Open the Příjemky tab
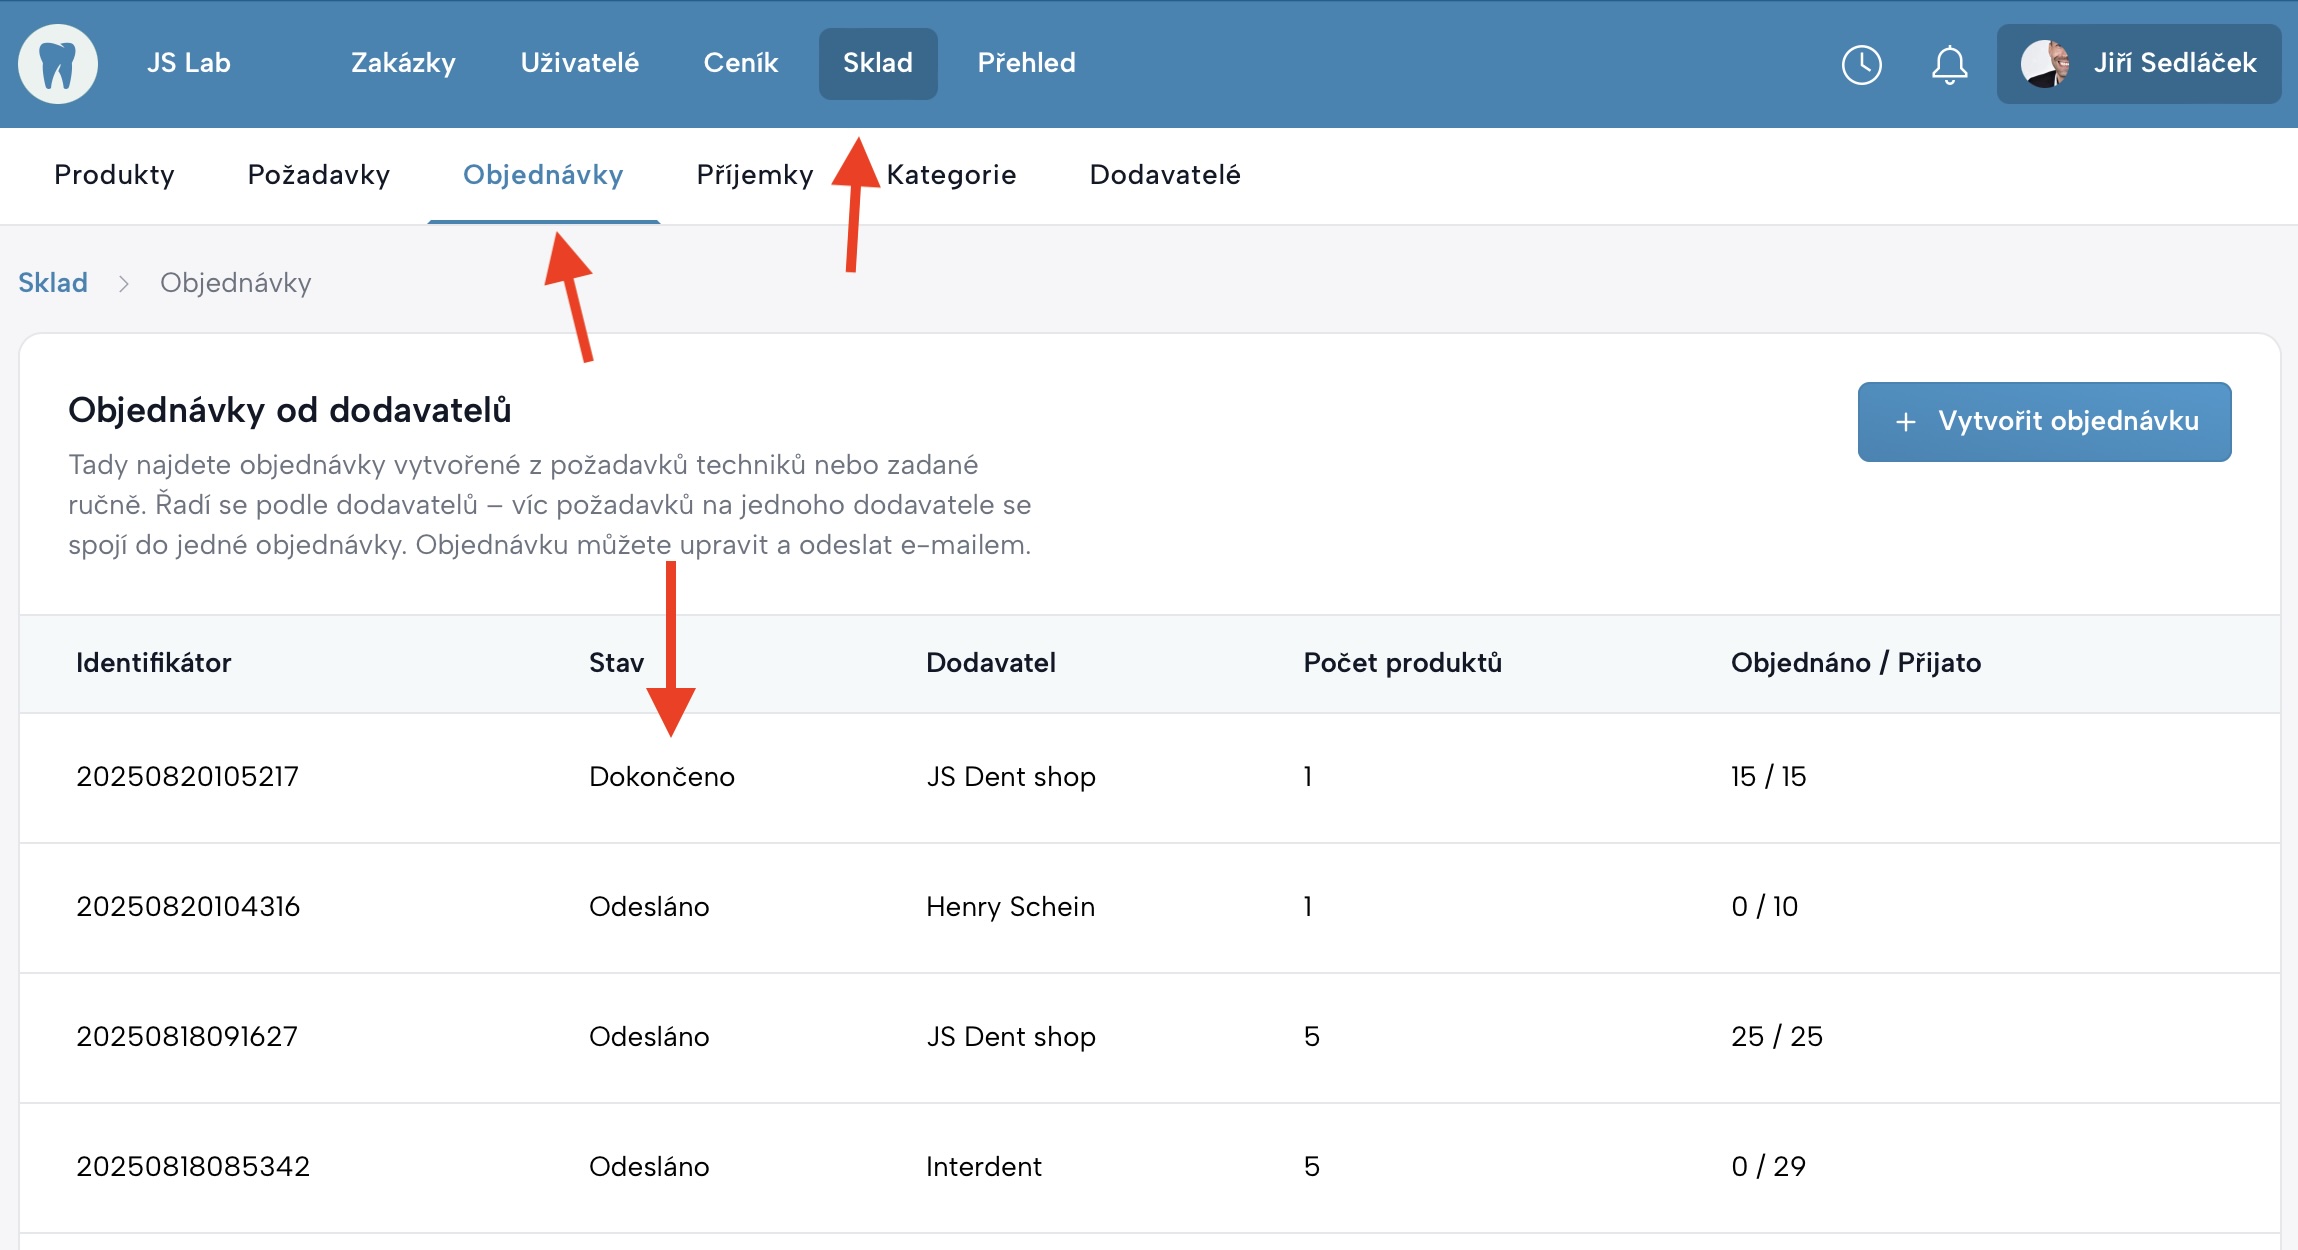 (x=754, y=175)
